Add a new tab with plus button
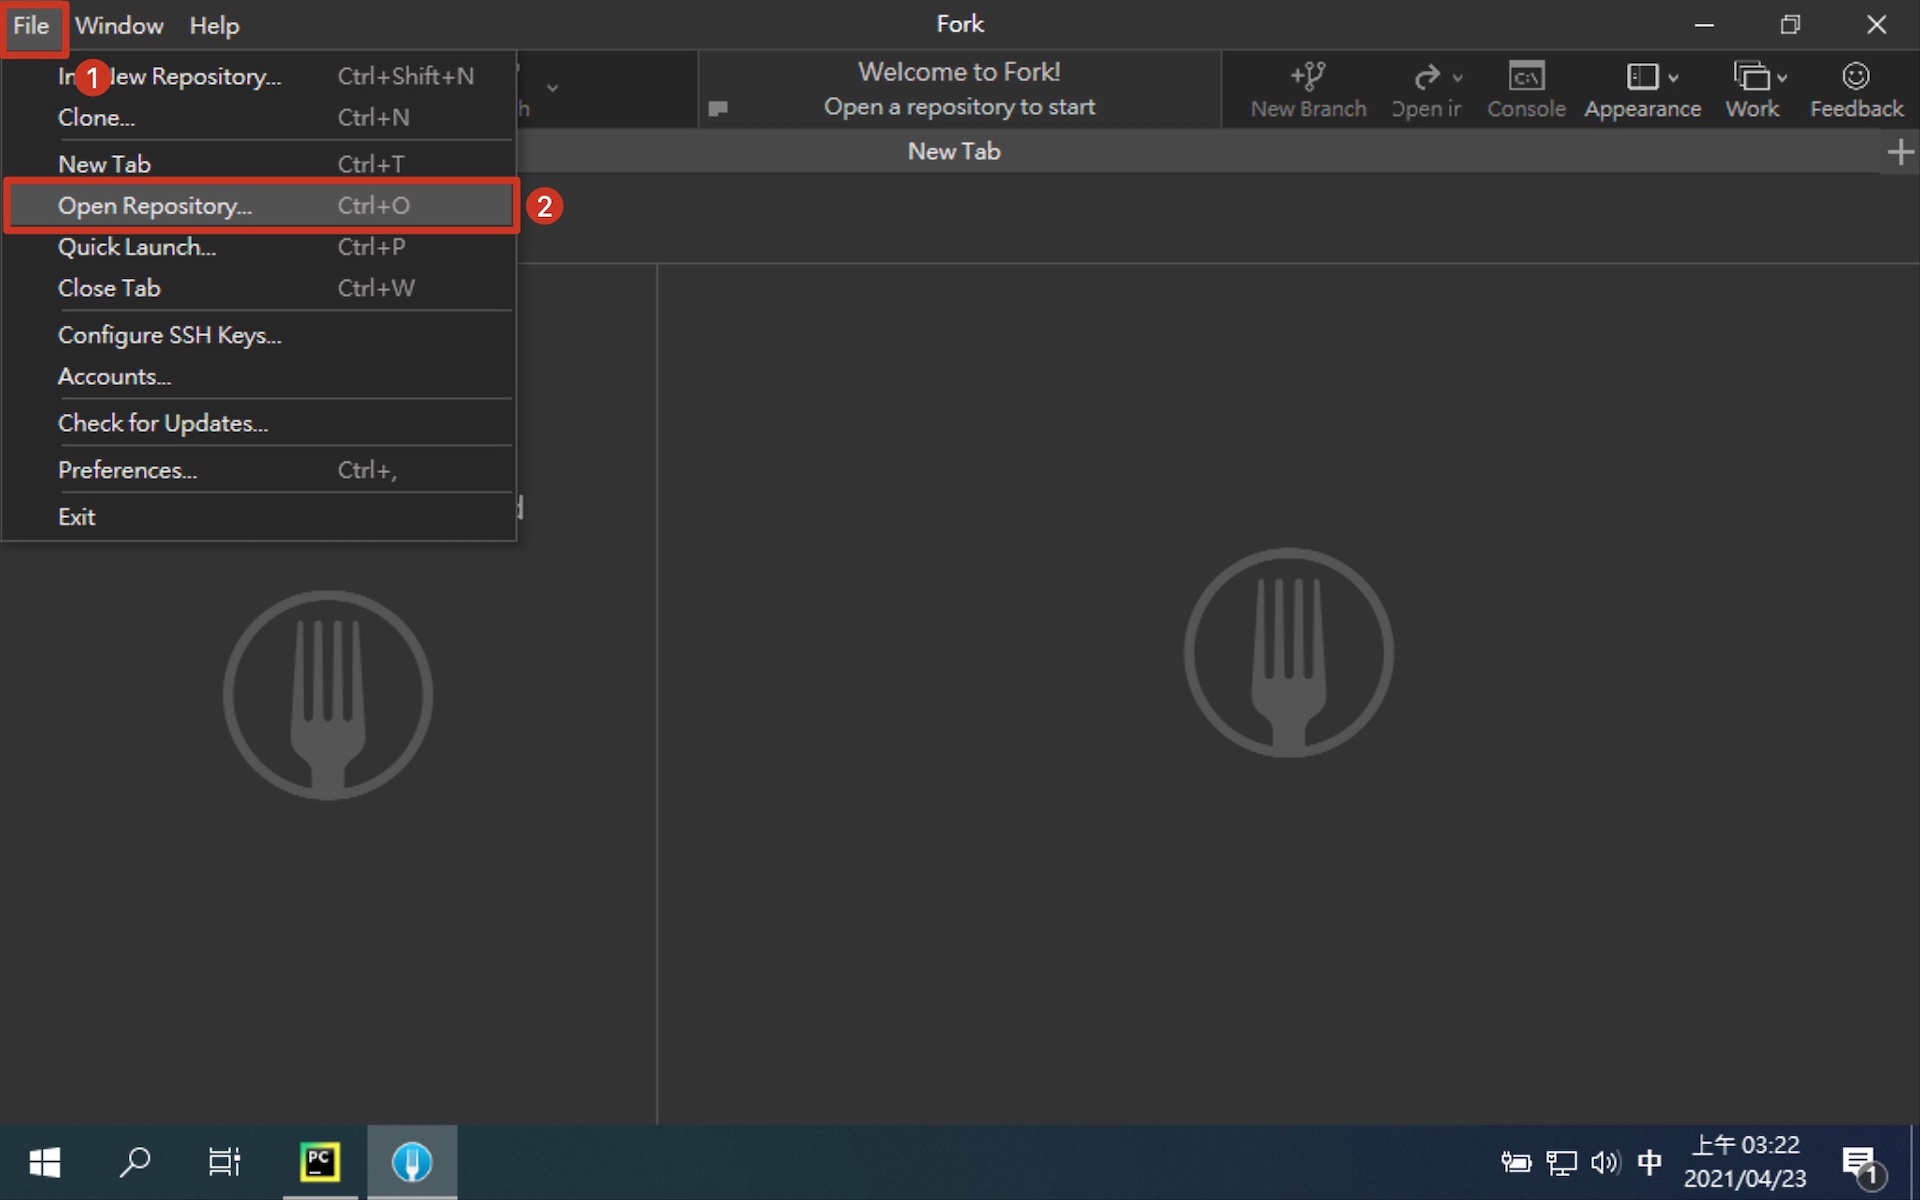This screenshot has height=1200, width=1920. 1900,152
